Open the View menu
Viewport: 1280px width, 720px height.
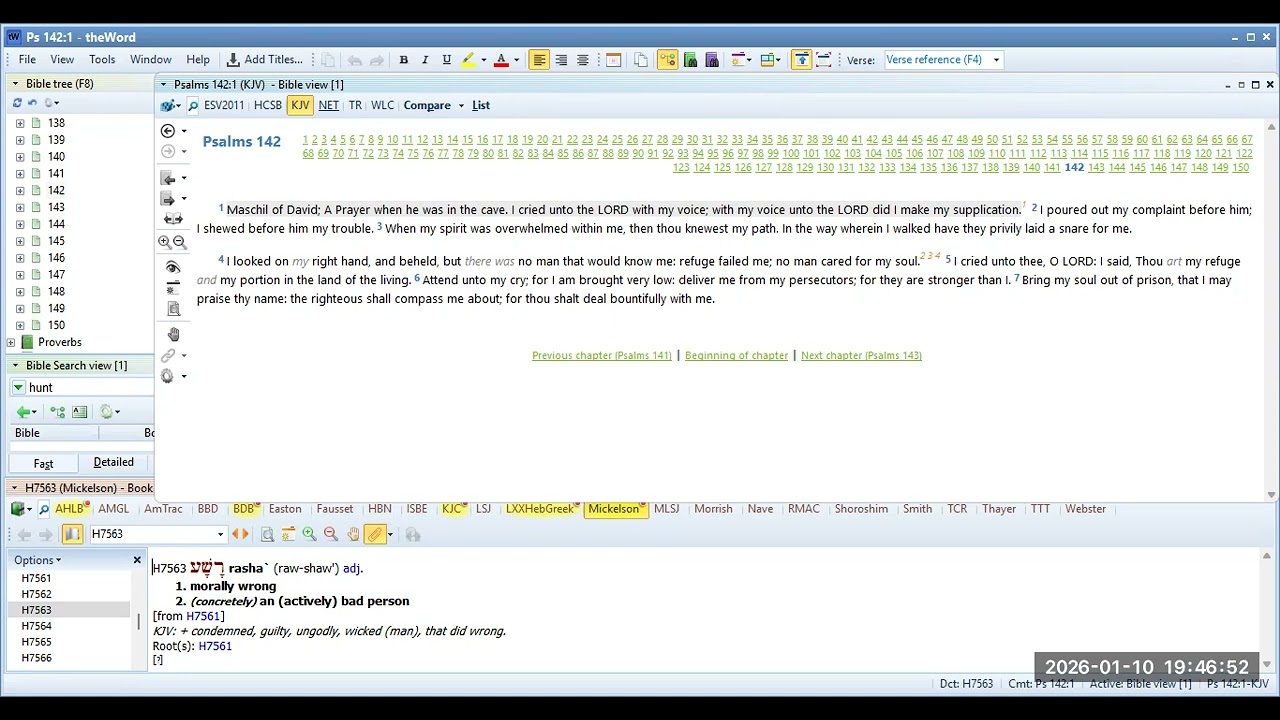(x=62, y=60)
